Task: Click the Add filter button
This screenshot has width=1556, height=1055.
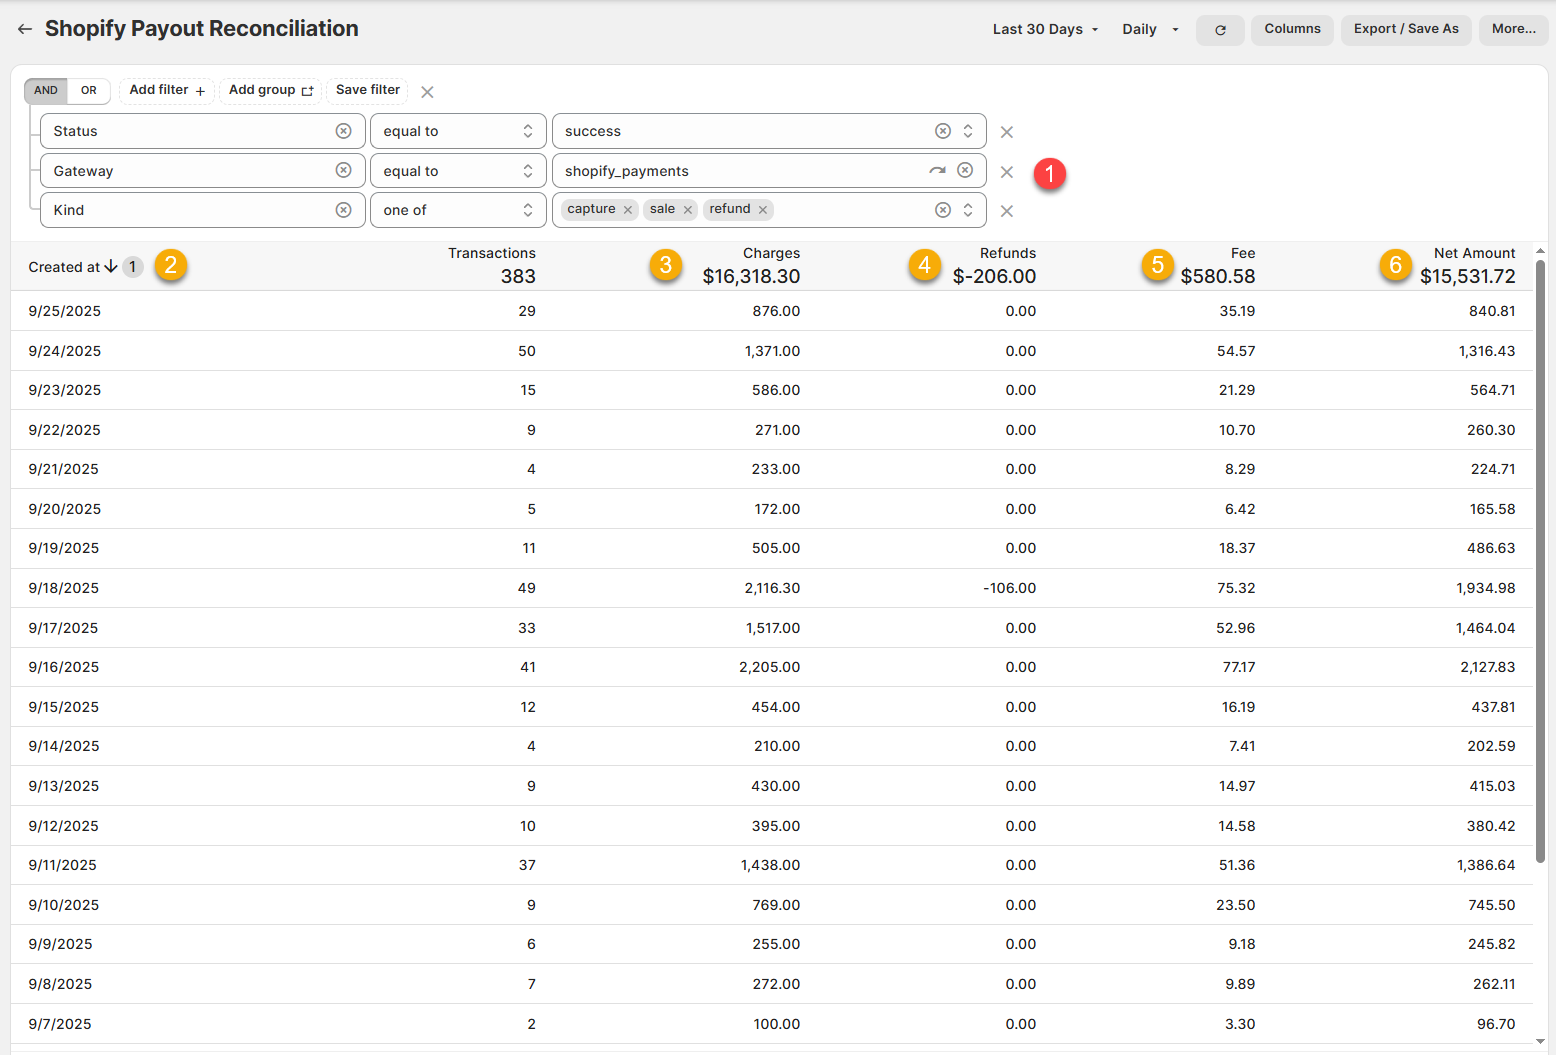Action: point(167,91)
